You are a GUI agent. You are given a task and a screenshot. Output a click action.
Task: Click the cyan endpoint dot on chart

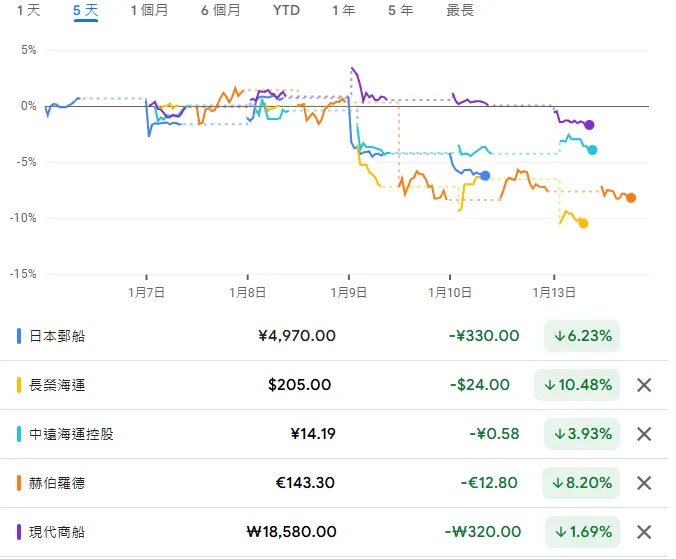coord(592,150)
